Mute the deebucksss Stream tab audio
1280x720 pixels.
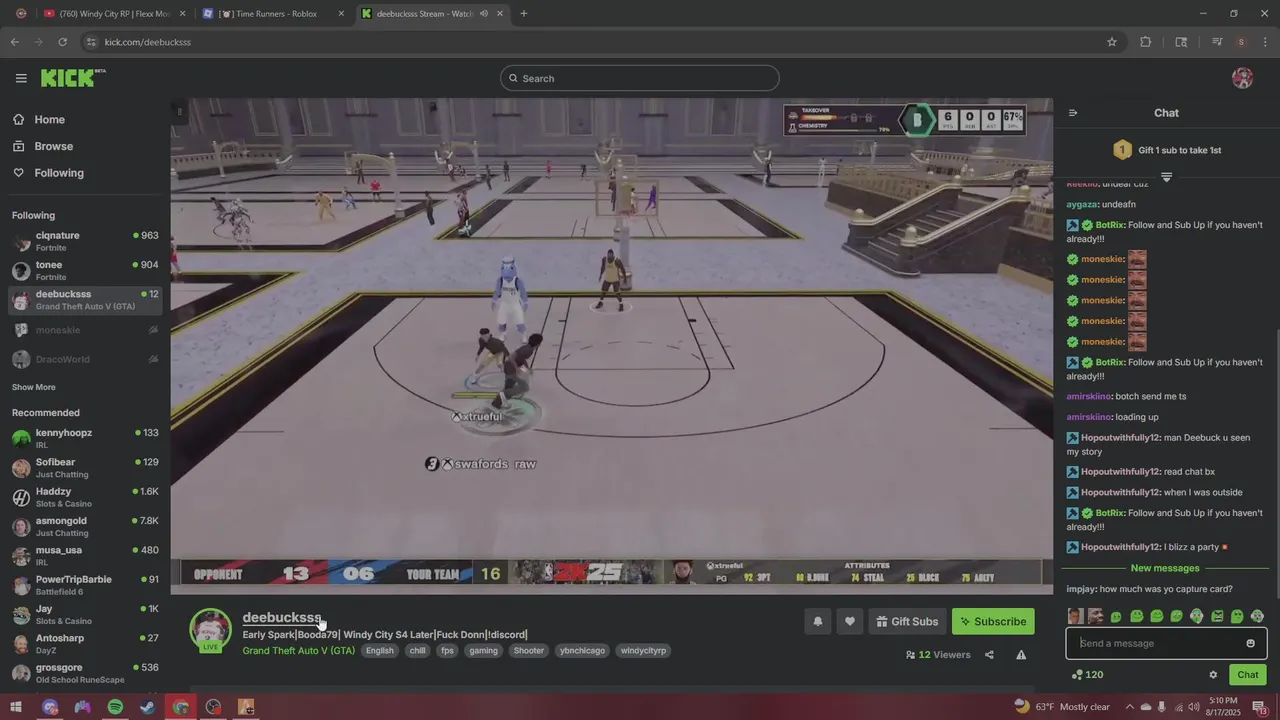484,14
